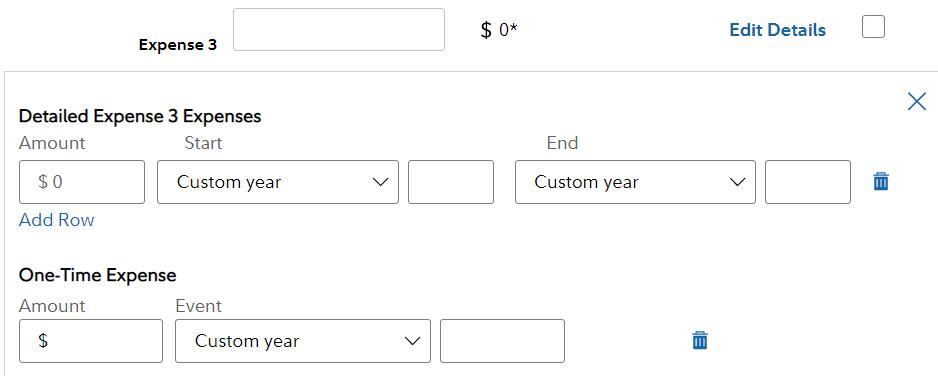Screen dimensions: 938x376
Task: Click the $ 0* total value
Action: (x=500, y=30)
